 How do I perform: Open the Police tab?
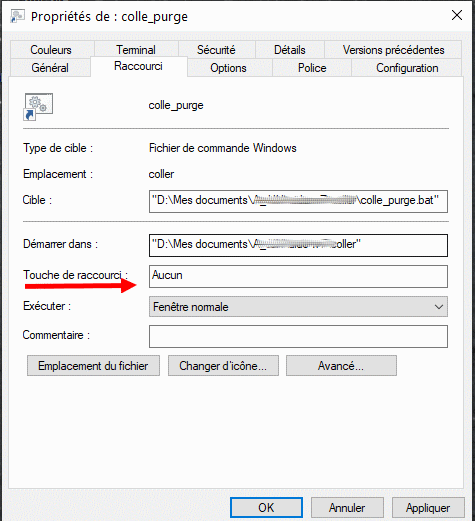(x=312, y=68)
